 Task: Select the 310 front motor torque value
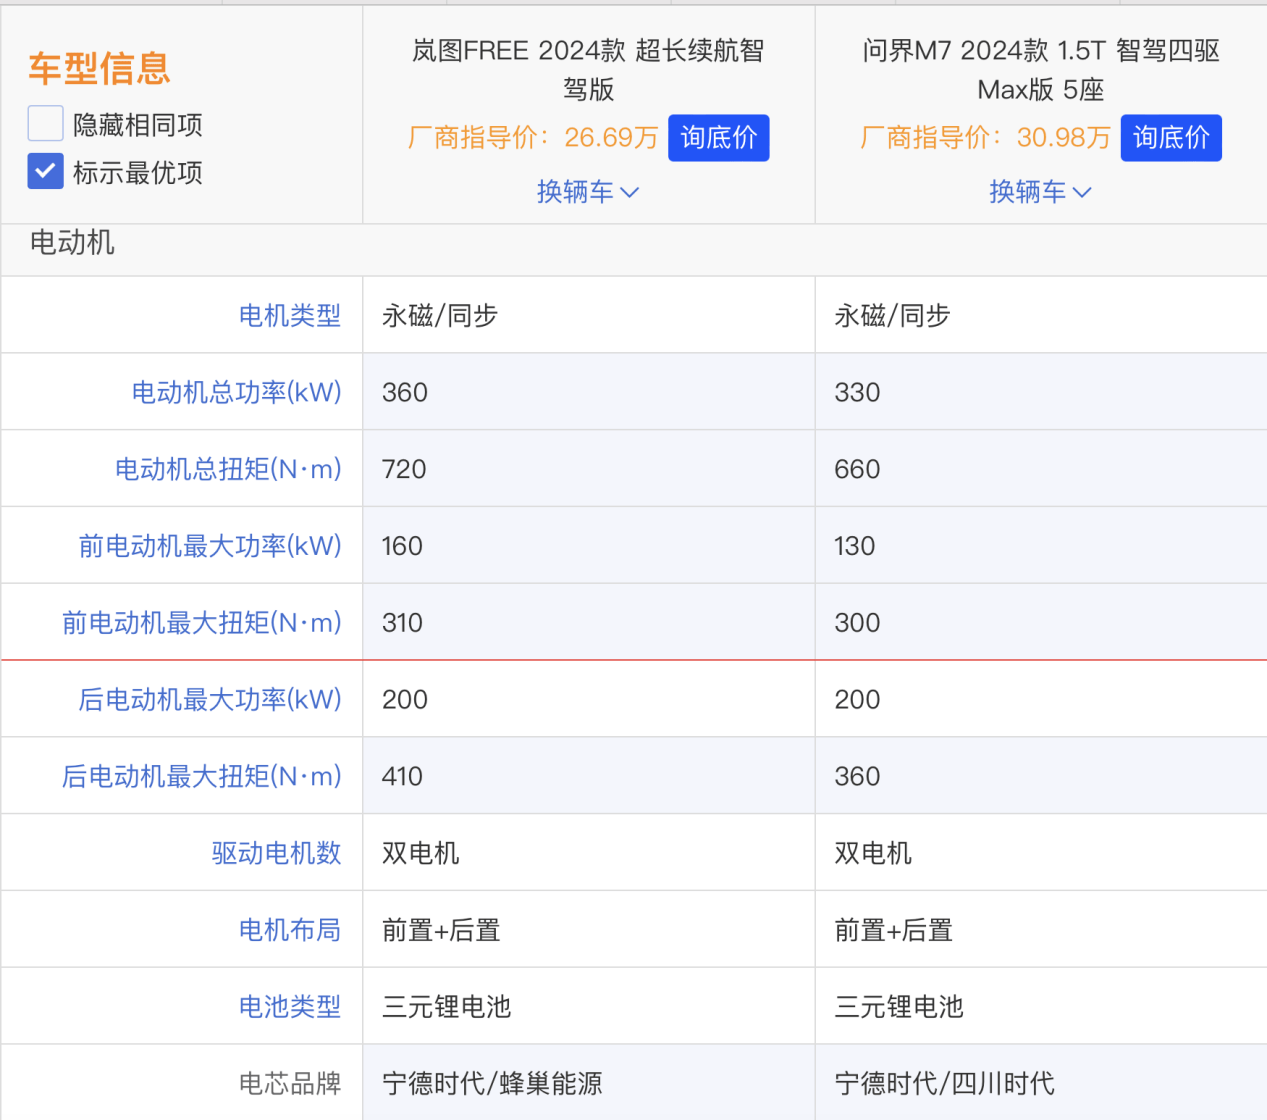402,623
